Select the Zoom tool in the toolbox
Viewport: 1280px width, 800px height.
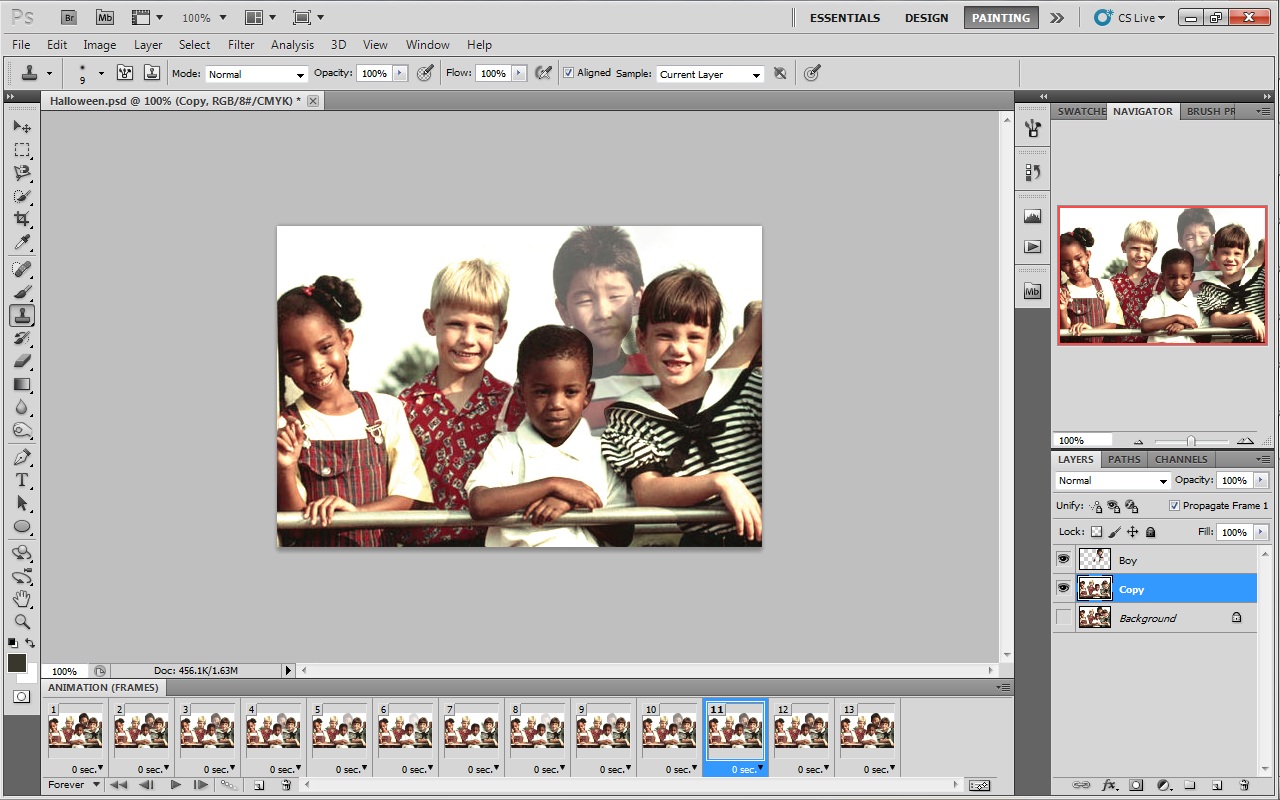(22, 621)
